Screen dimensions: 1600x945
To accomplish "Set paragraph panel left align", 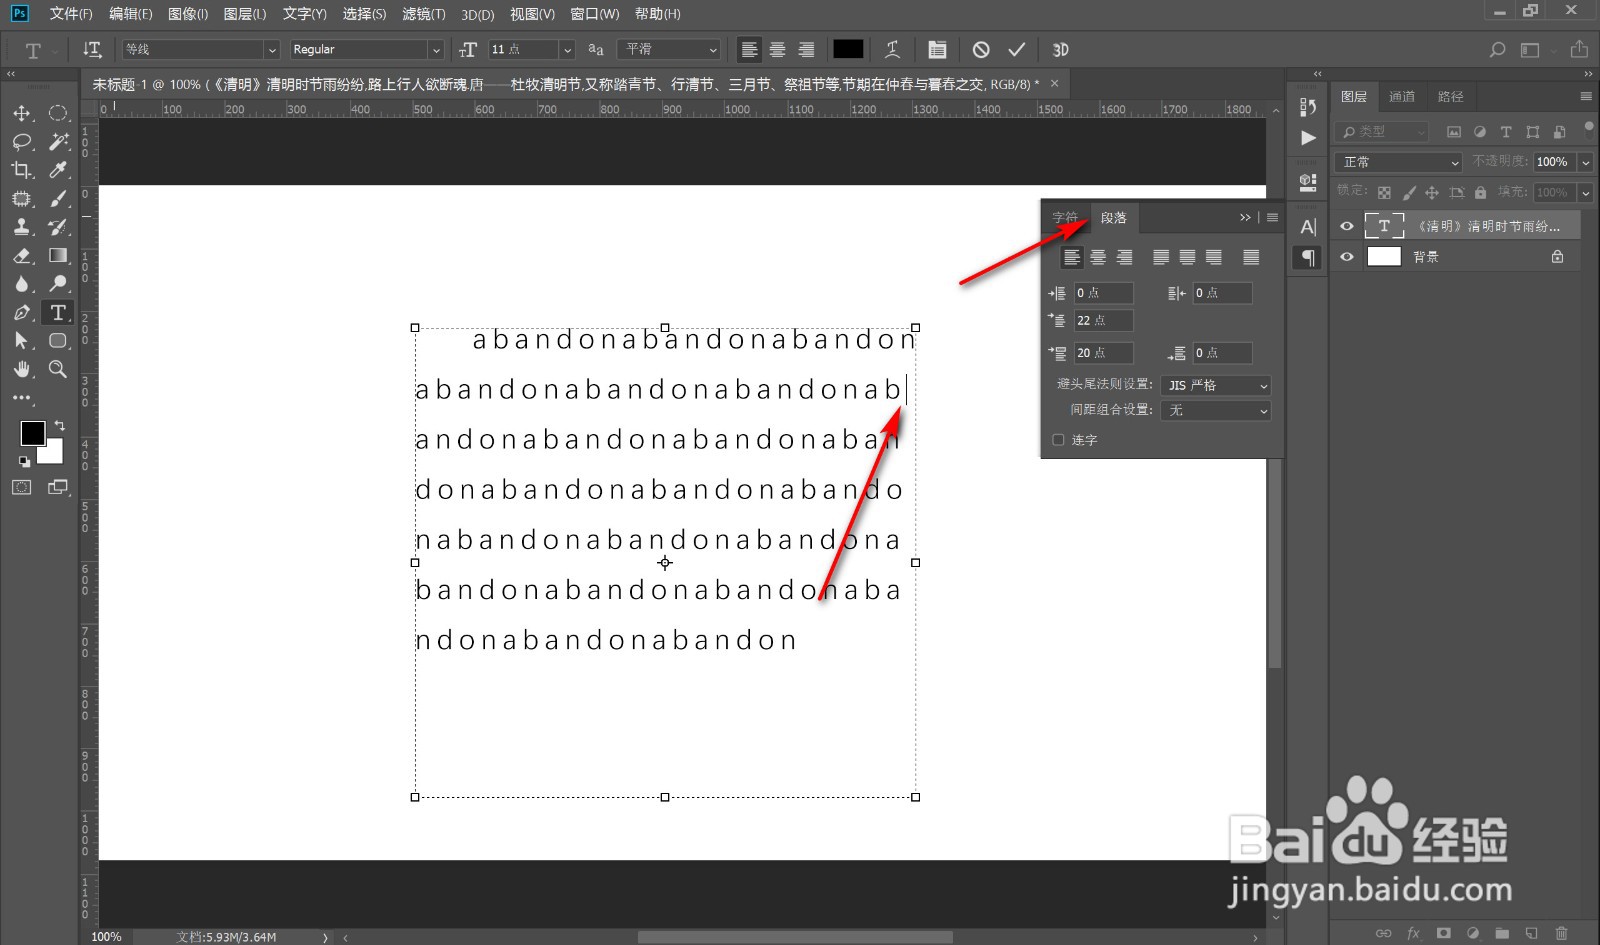I will 1071,258.
